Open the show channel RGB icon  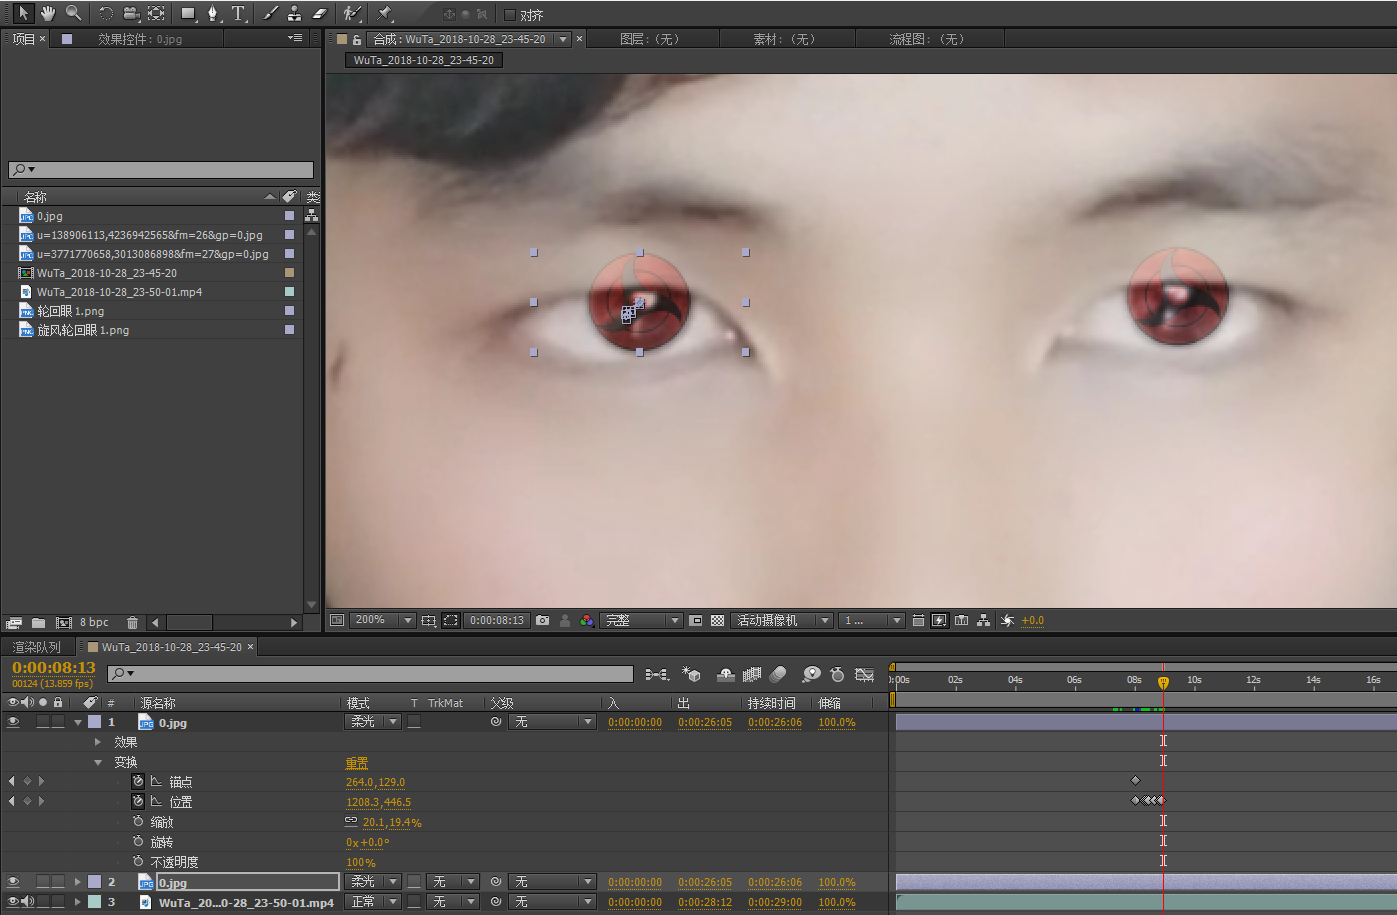587,620
